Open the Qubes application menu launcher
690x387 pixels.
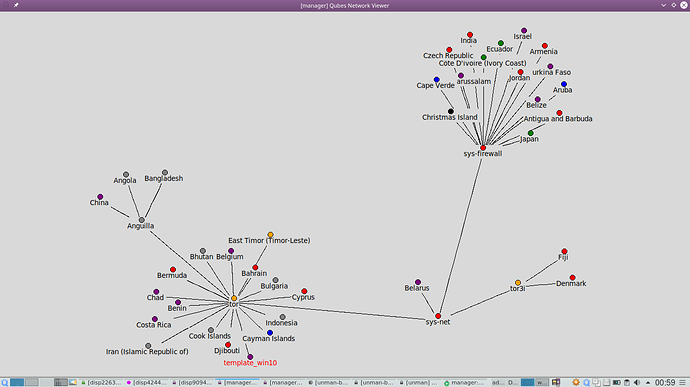[4, 383]
